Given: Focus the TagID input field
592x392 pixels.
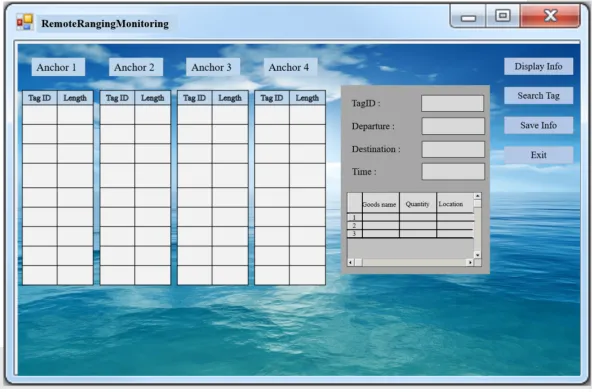Looking at the screenshot, I should (x=452, y=103).
